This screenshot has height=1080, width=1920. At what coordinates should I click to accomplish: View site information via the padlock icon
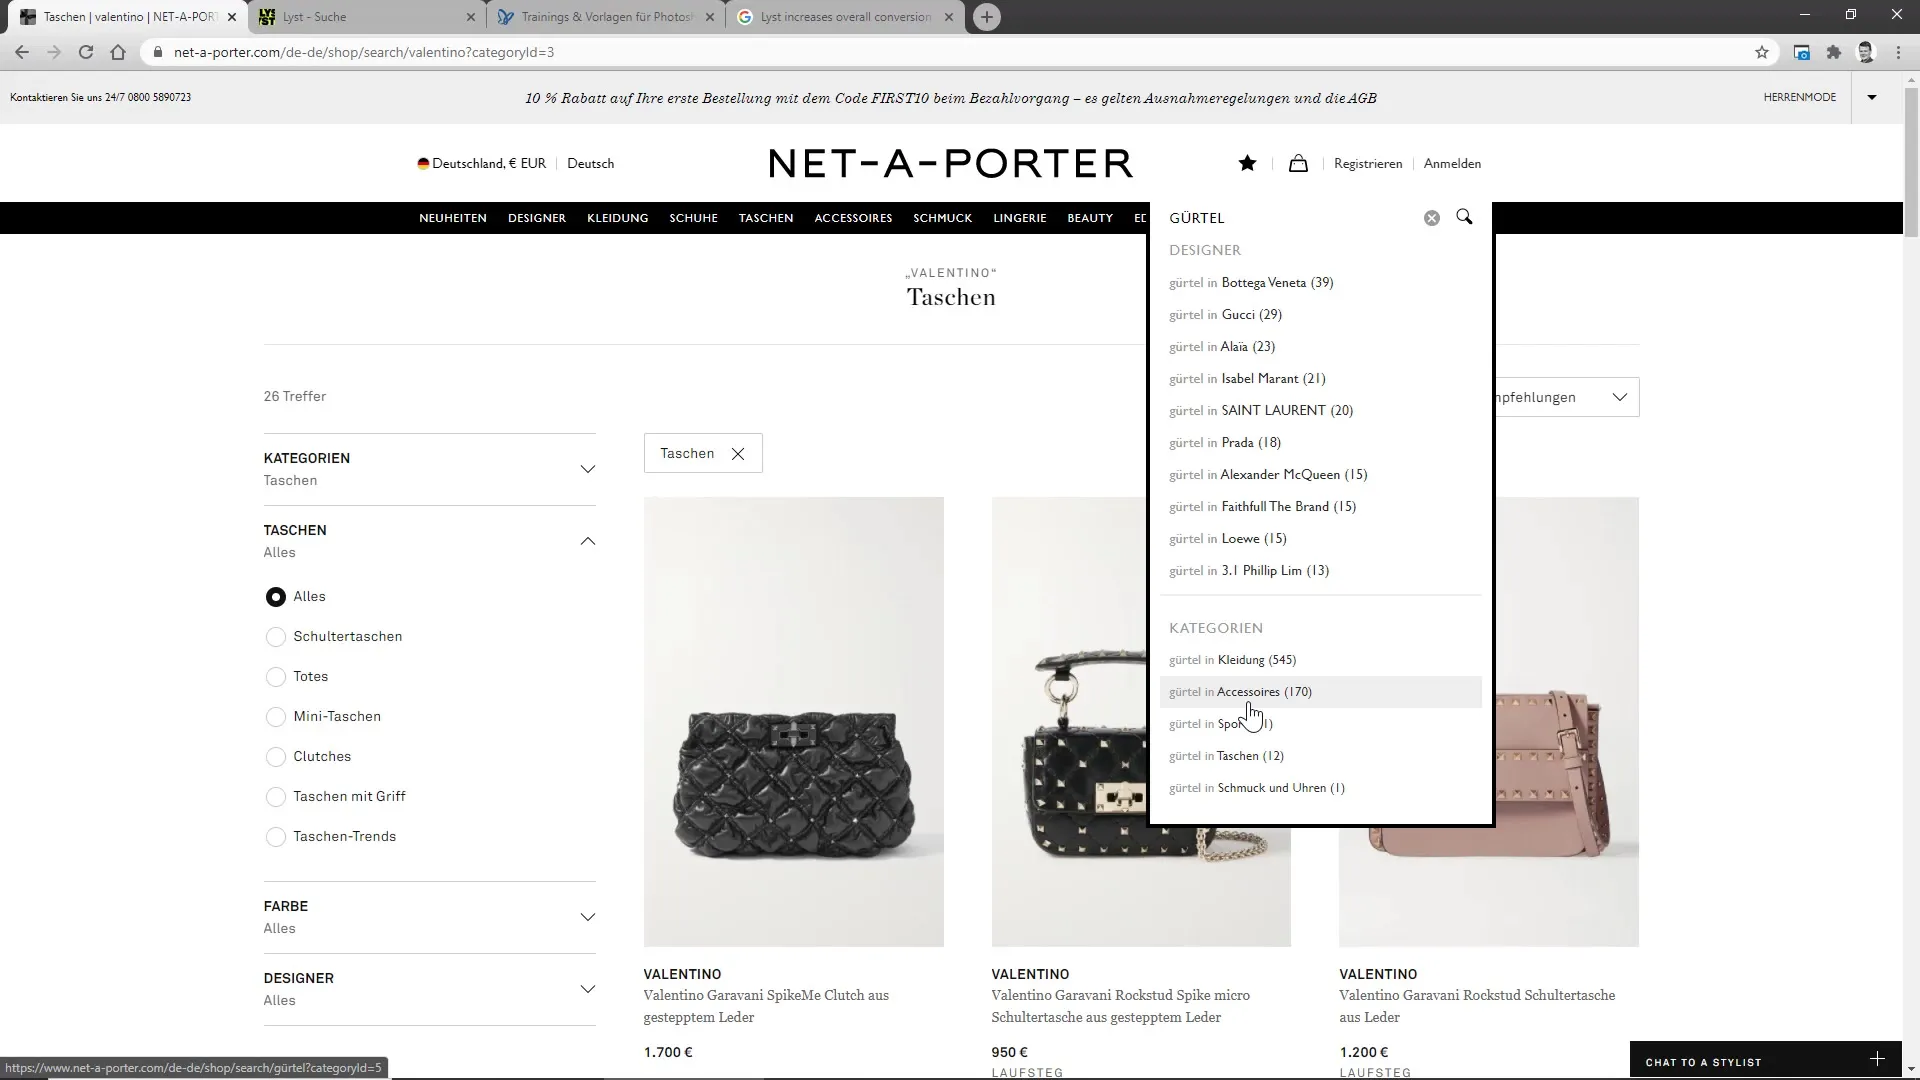[157, 52]
